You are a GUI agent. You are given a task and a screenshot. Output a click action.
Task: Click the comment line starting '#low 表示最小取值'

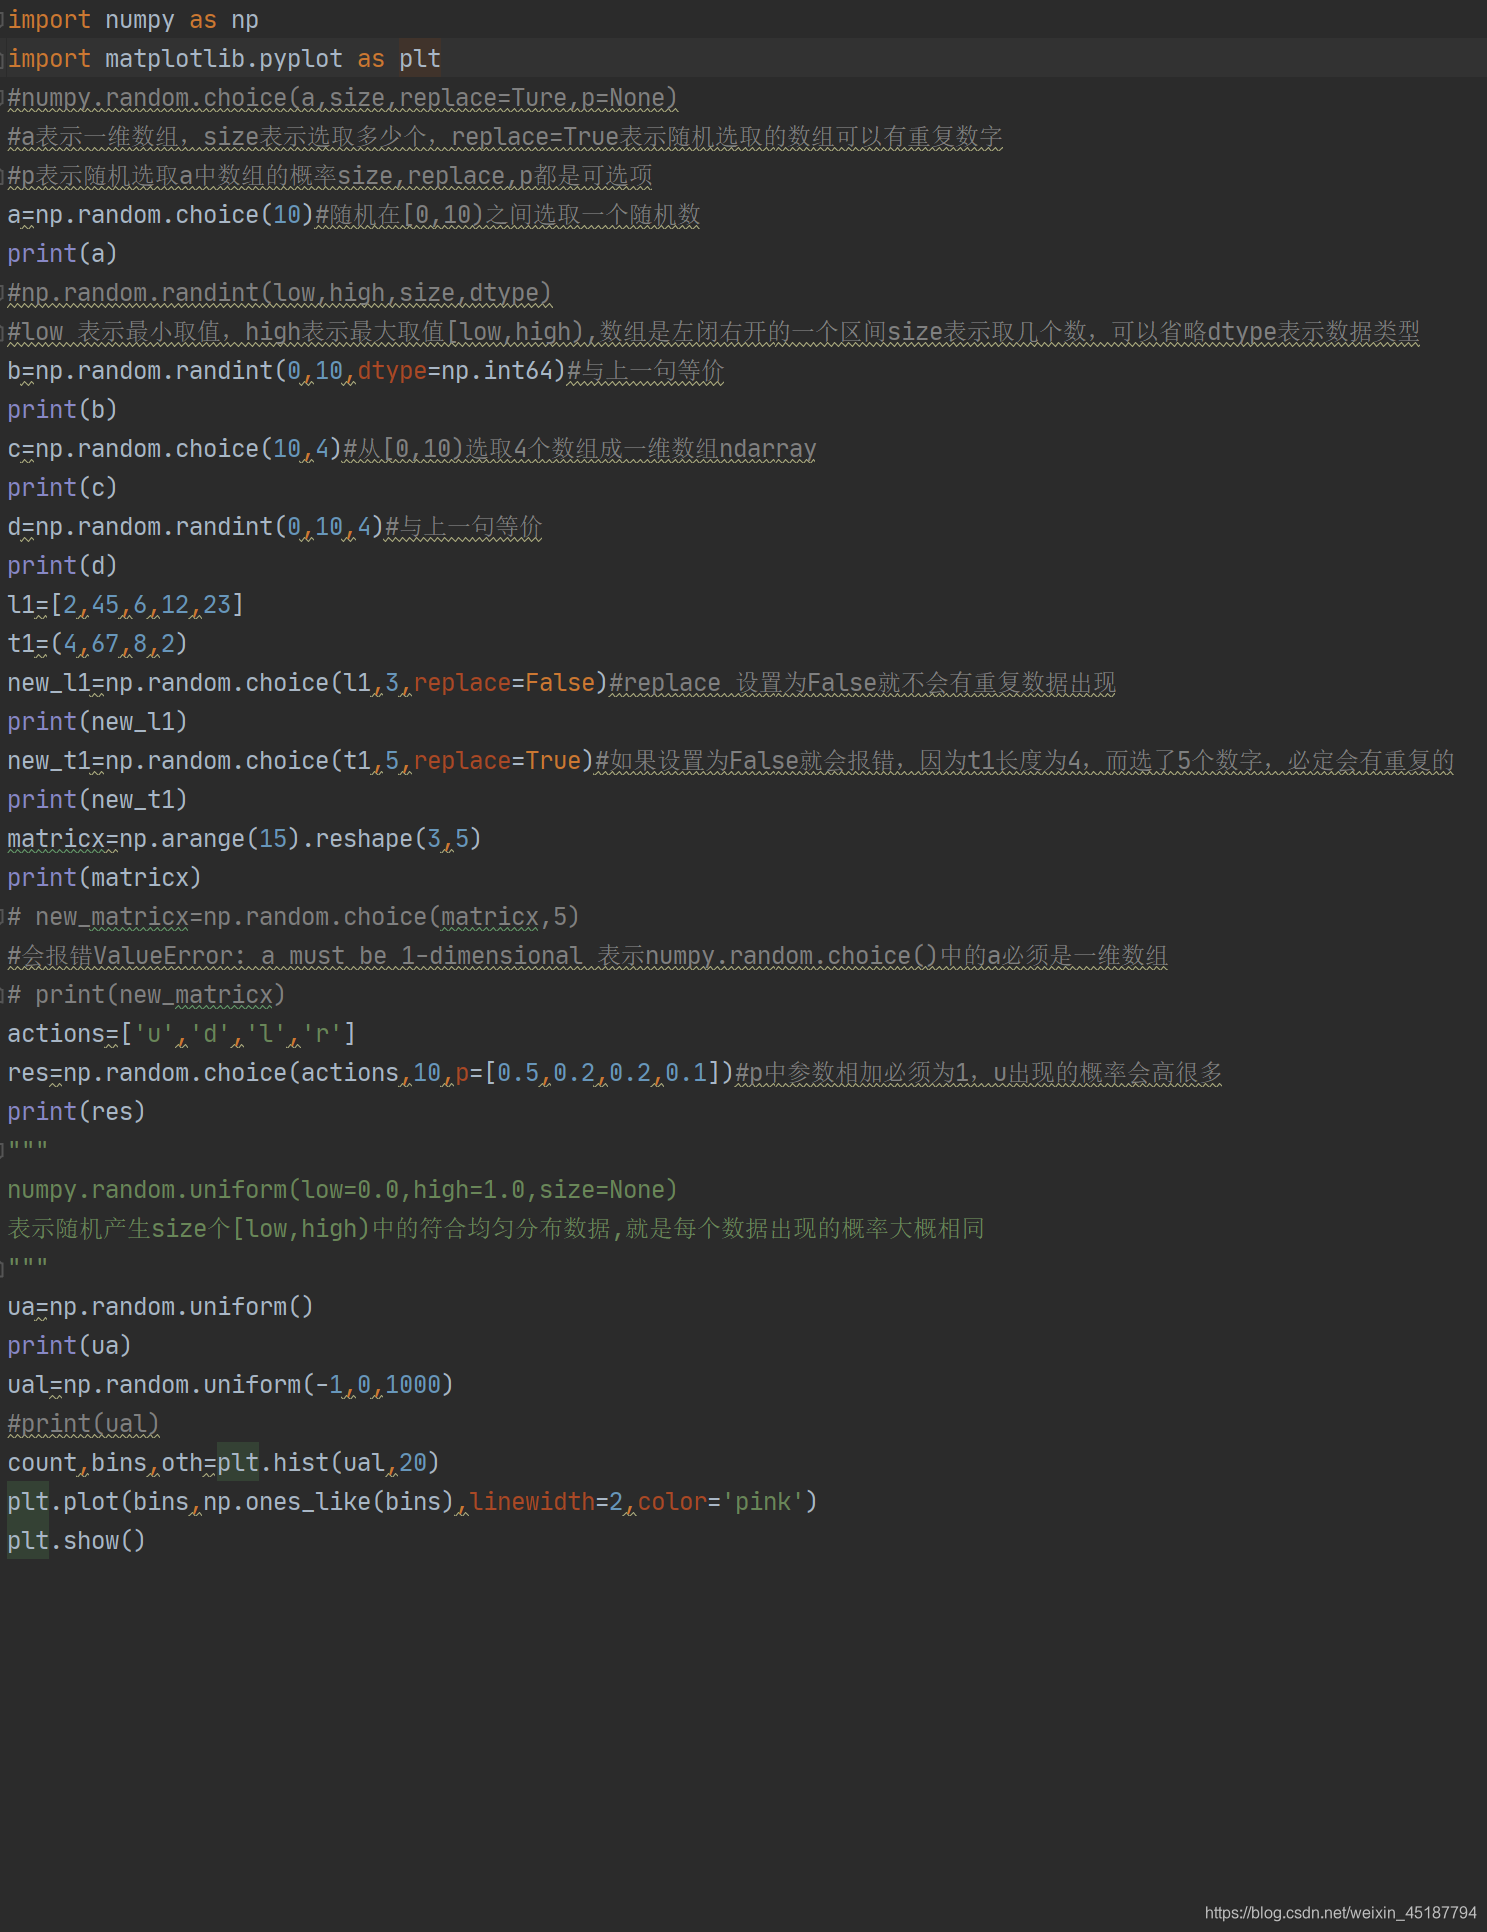tap(713, 332)
